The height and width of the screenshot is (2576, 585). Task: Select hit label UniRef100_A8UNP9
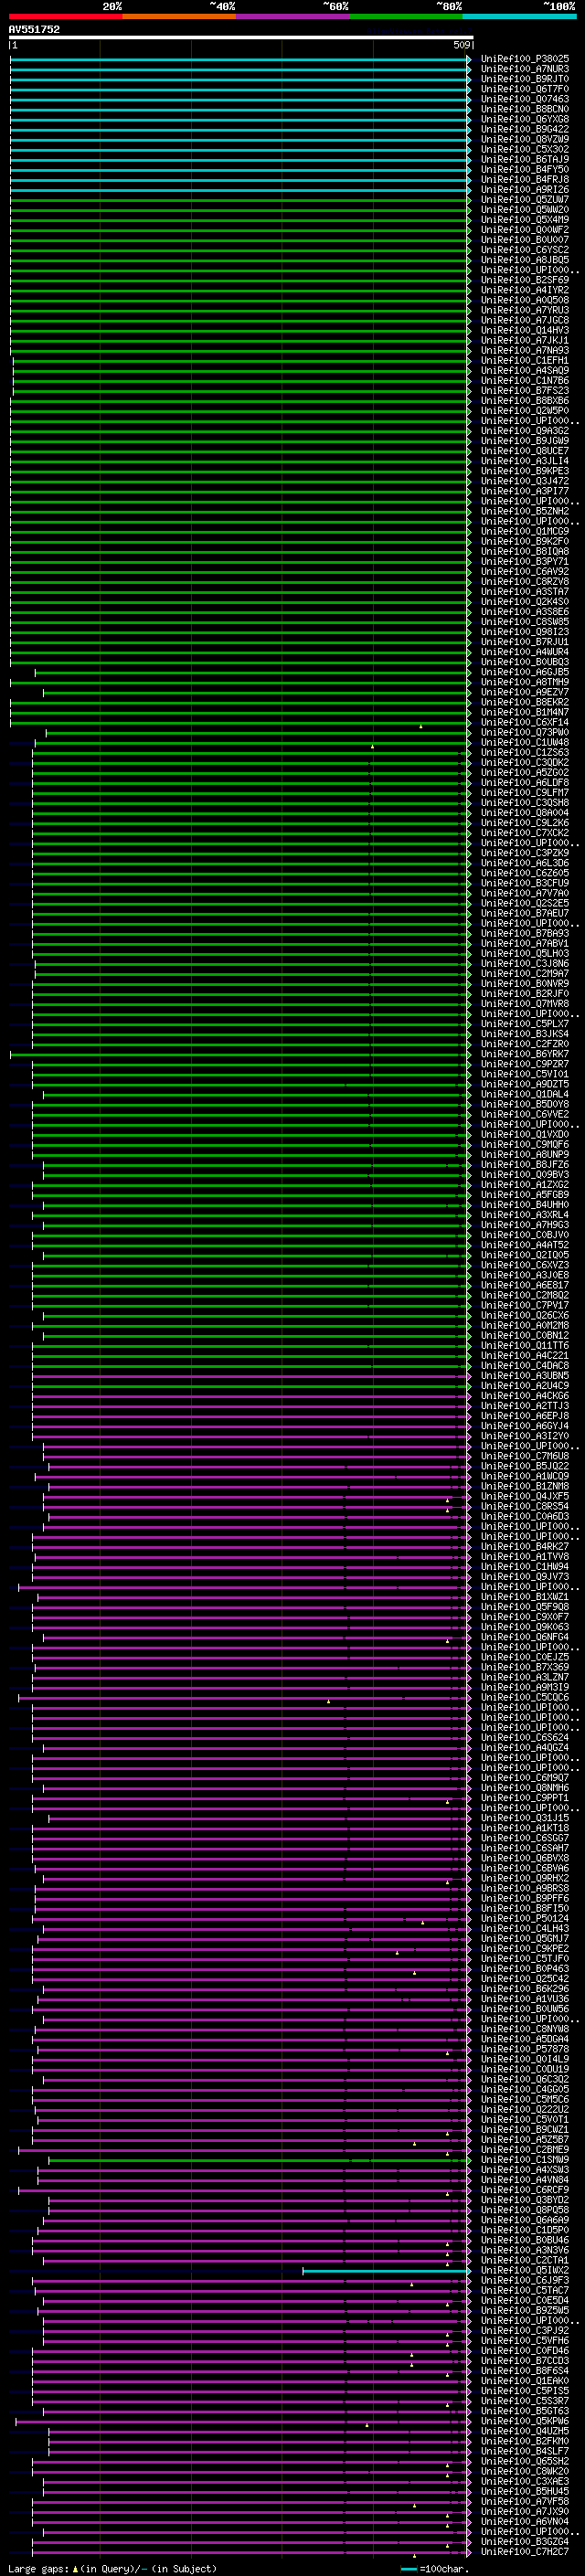[x=525, y=1155]
